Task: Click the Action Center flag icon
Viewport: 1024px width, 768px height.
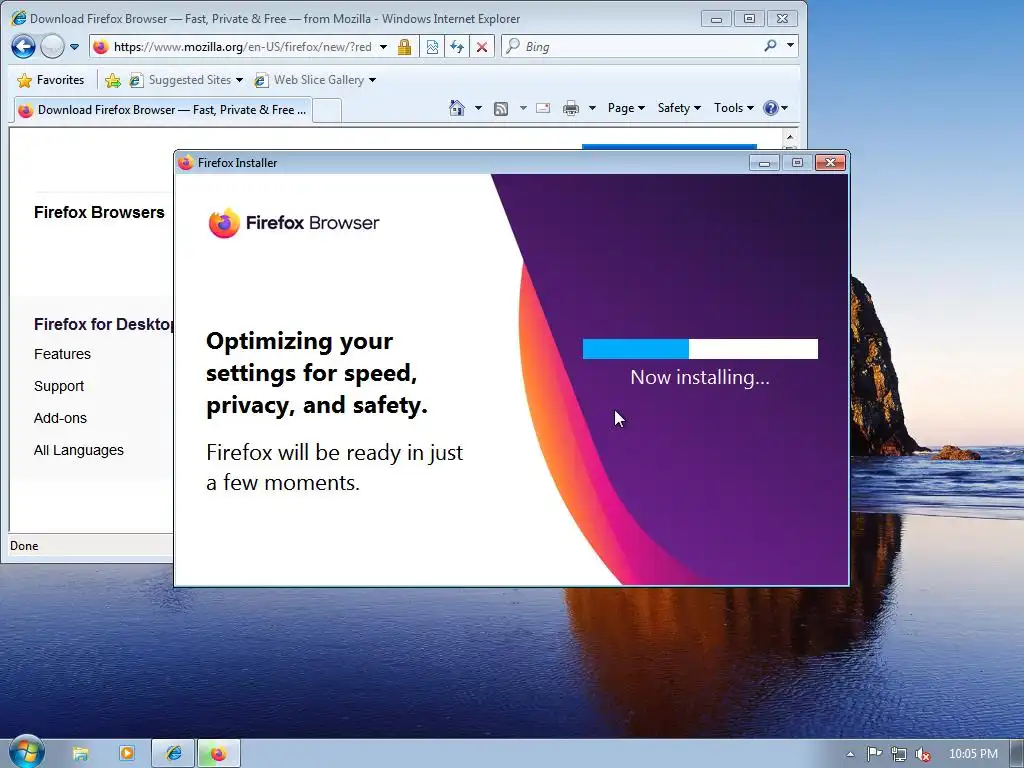Action: pyautogui.click(x=874, y=754)
